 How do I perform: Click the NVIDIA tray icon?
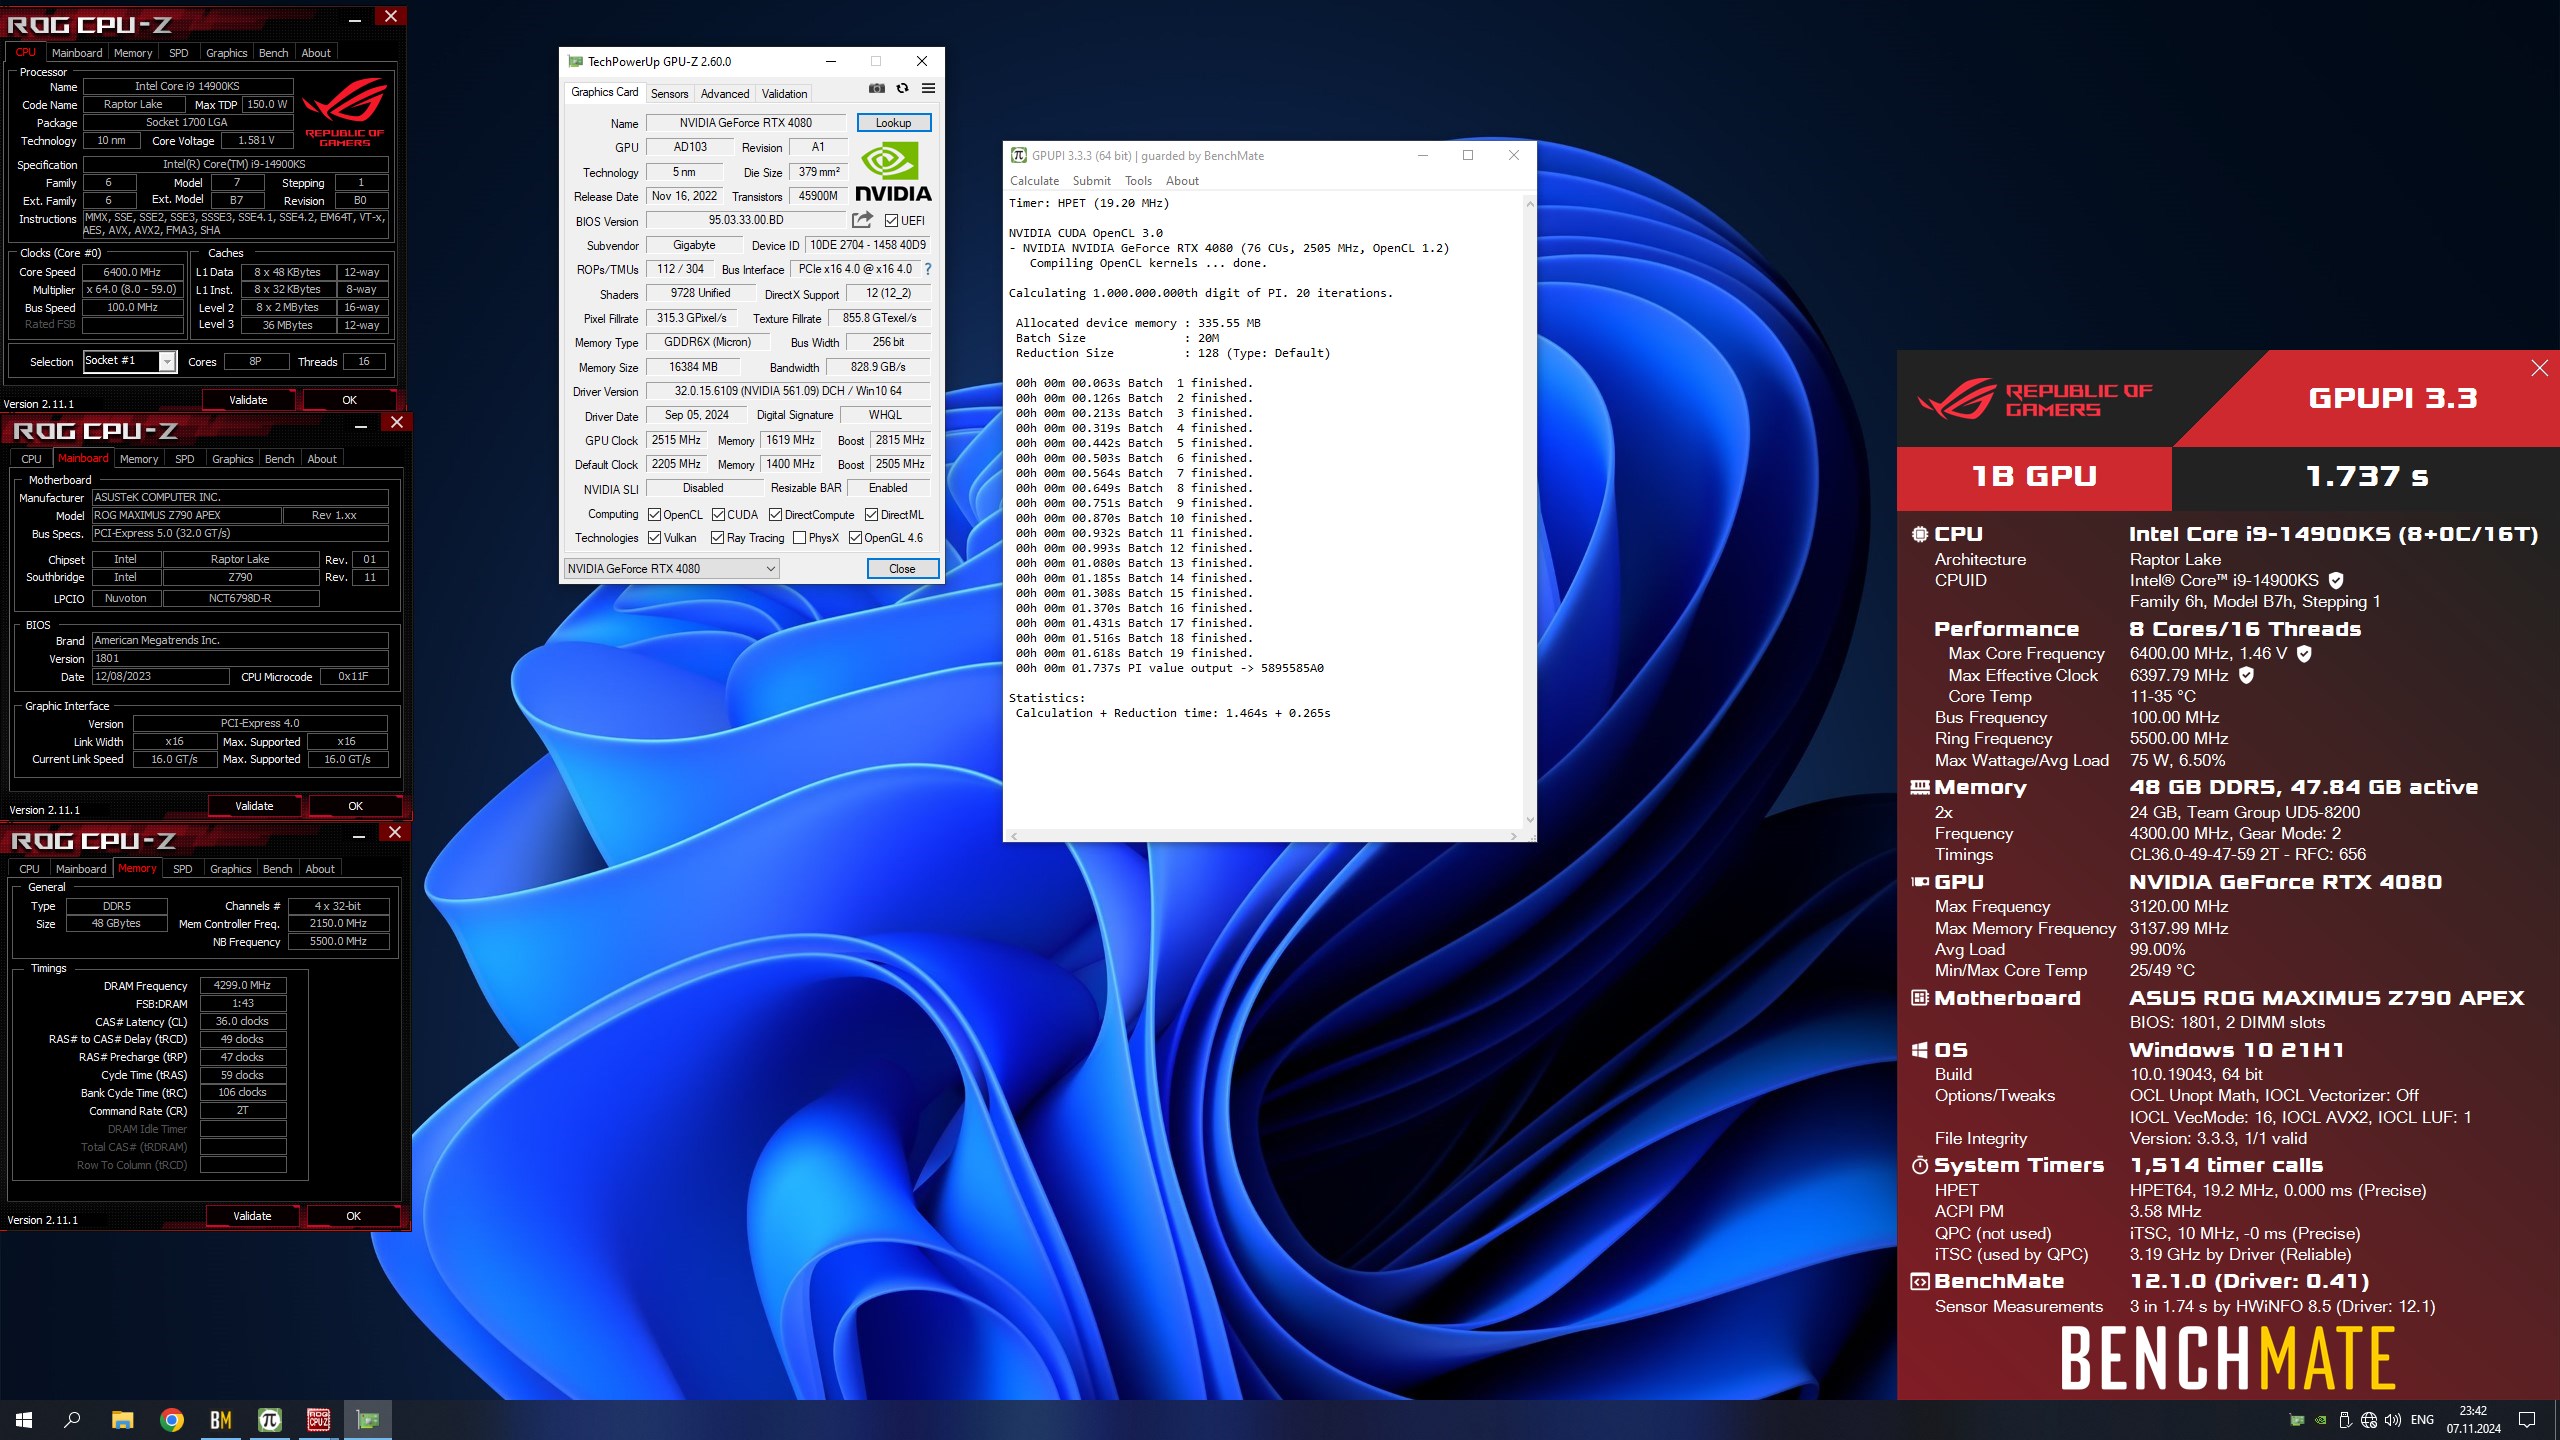pyautogui.click(x=2320, y=1420)
